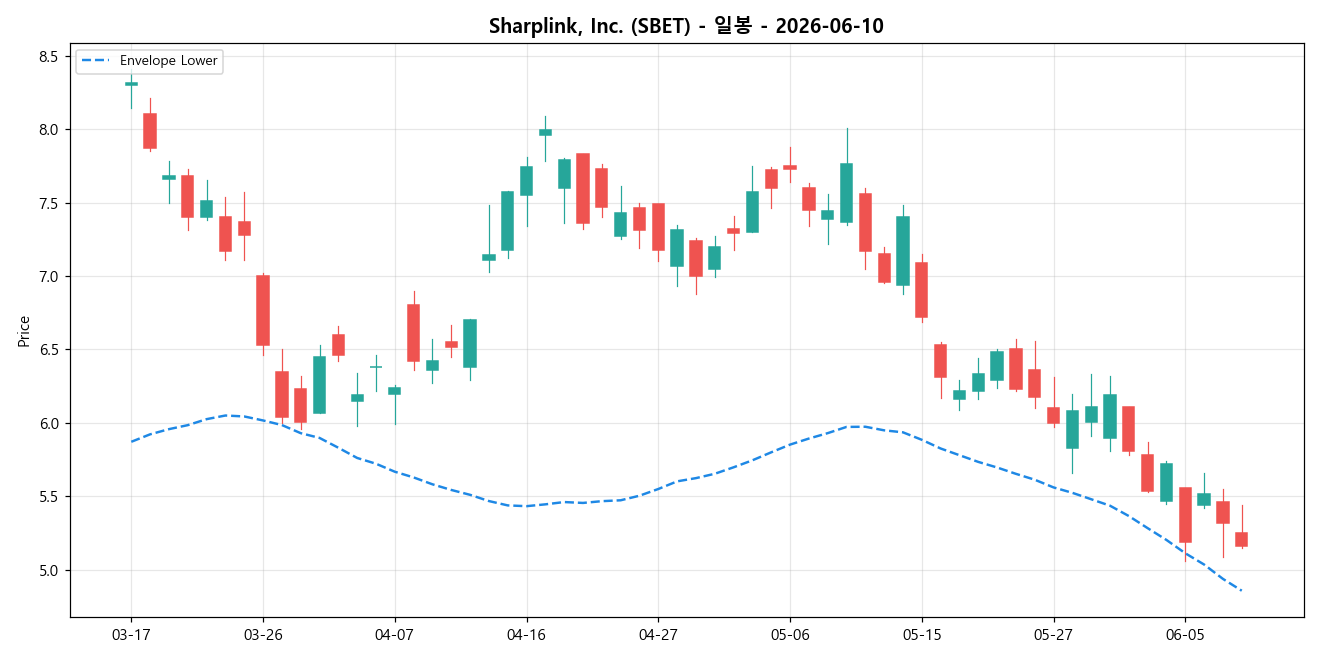
Task: Click the 05-27 date tick label
Action: tap(1053, 636)
